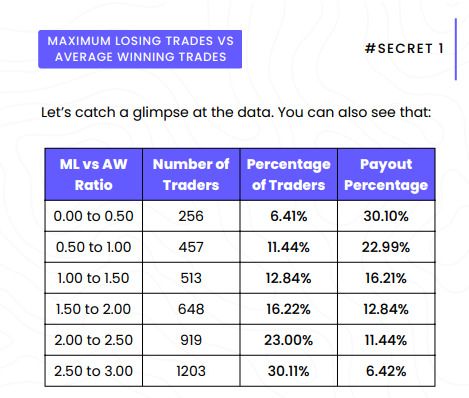
Task: Select the 0.00 to 0.50 ratio cell
Action: [94, 216]
